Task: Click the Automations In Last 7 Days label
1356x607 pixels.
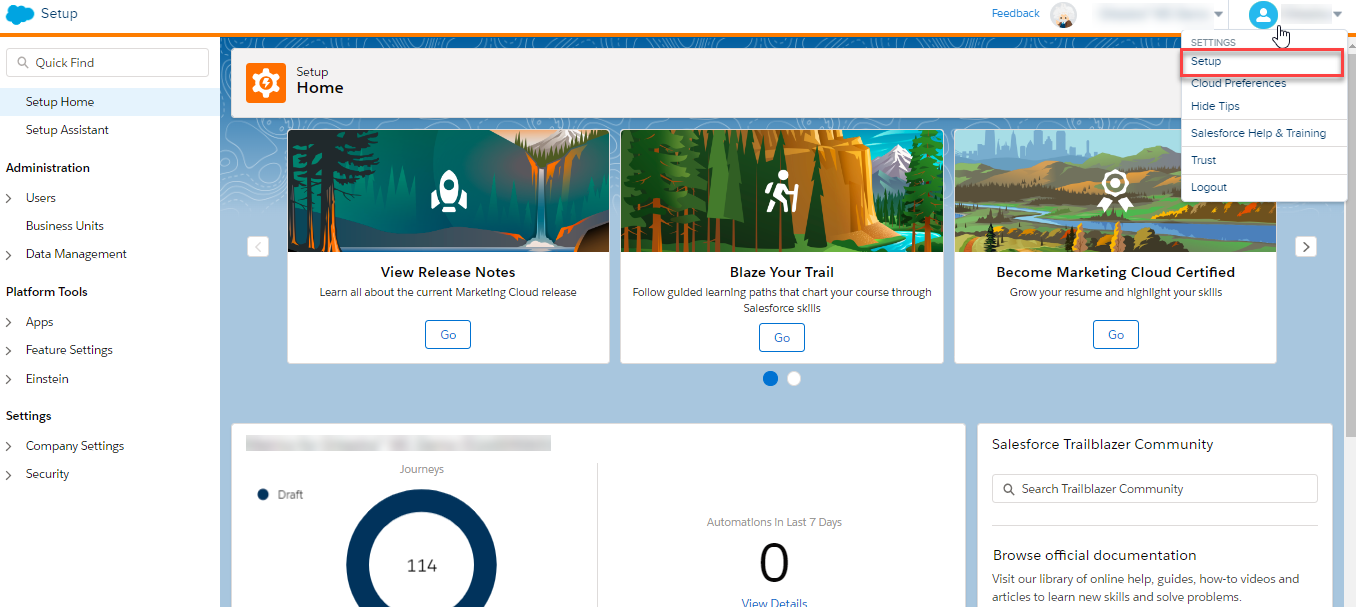Action: pyautogui.click(x=774, y=522)
